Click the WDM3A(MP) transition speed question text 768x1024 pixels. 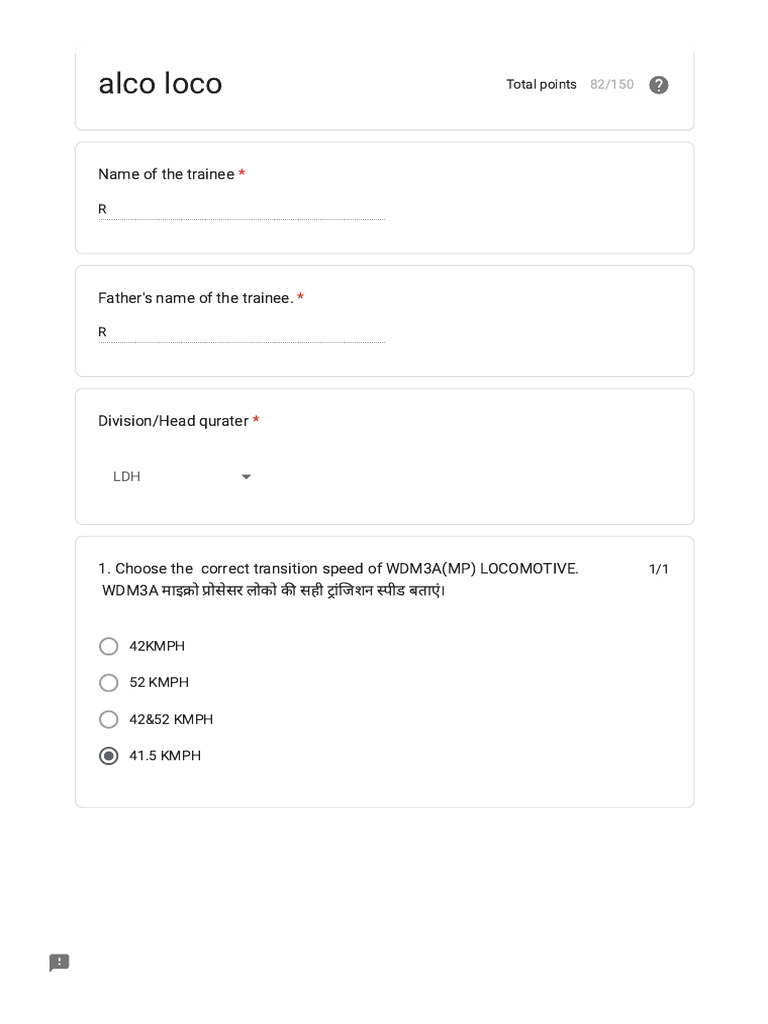coord(338,568)
